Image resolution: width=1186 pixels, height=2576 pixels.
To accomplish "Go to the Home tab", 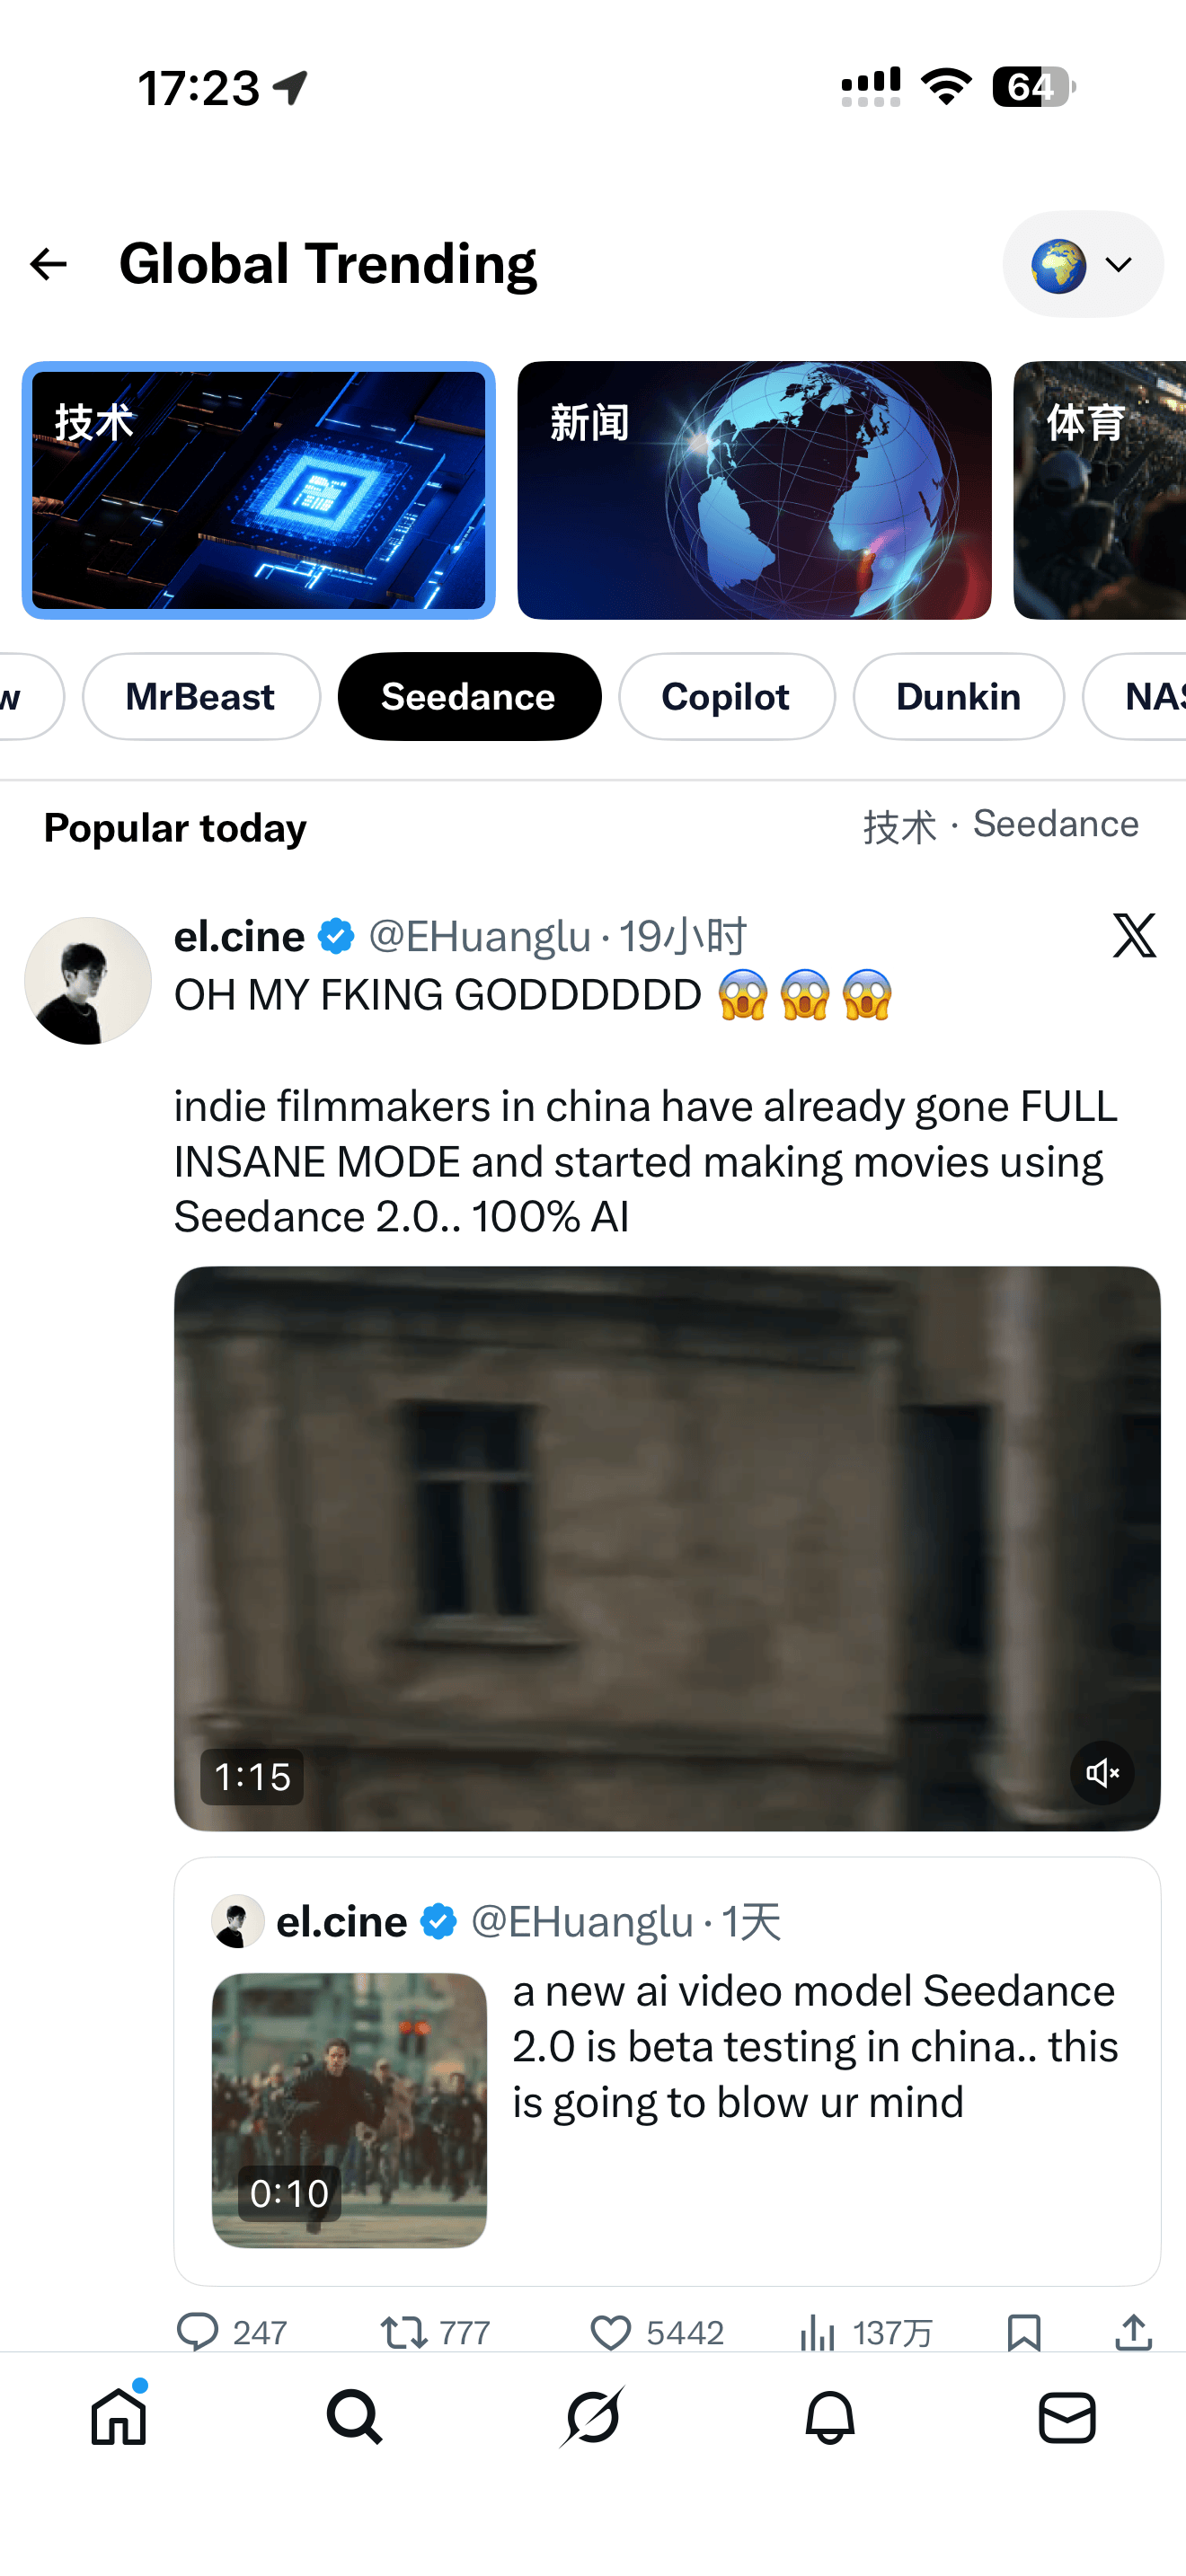I will [x=119, y=2416].
